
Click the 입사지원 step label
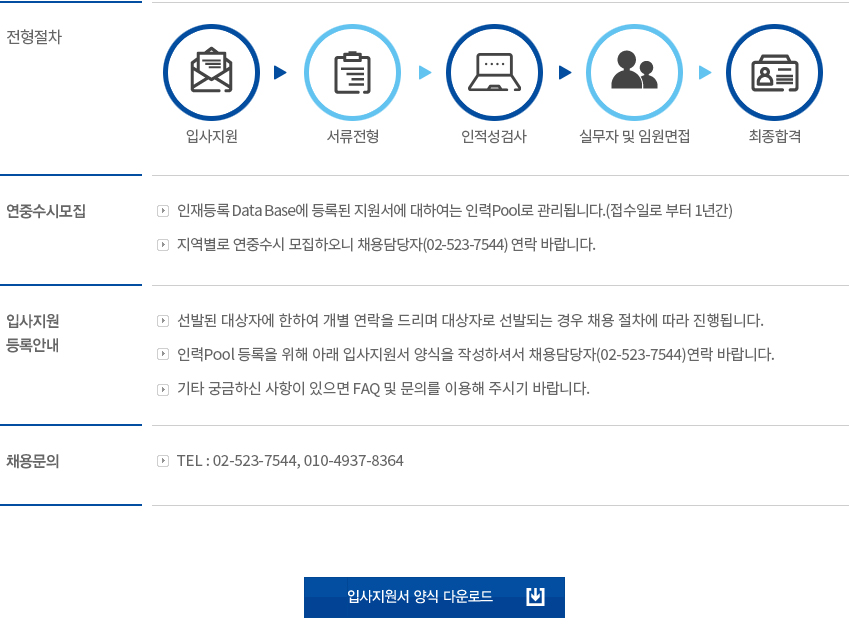pyautogui.click(x=211, y=136)
